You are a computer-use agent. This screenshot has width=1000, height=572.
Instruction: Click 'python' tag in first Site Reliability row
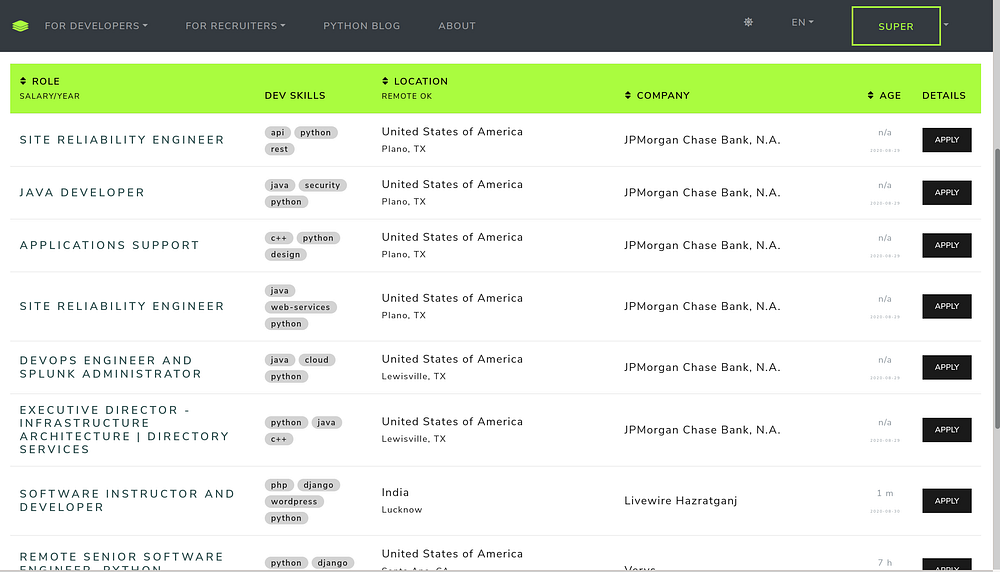coord(316,133)
